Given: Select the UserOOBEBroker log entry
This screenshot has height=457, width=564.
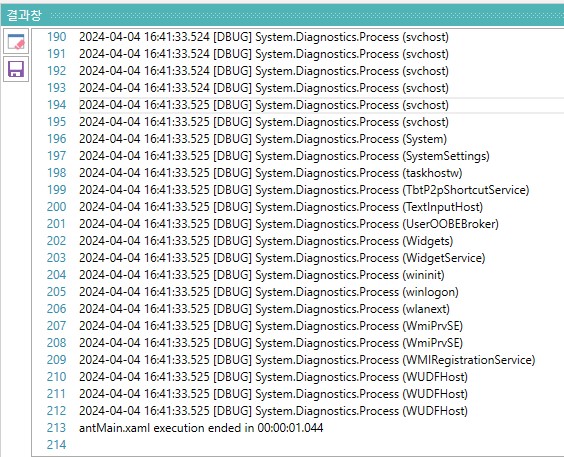Looking at the screenshot, I should 289,224.
